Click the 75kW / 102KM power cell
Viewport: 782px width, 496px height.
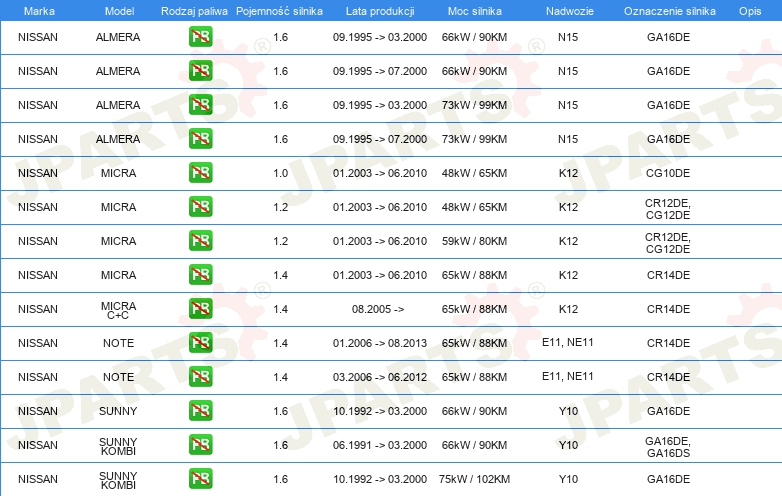[x=474, y=479]
